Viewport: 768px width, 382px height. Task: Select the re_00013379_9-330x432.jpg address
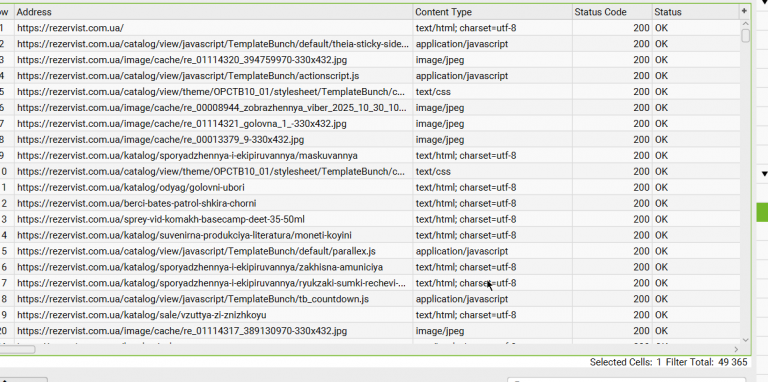tap(214, 140)
